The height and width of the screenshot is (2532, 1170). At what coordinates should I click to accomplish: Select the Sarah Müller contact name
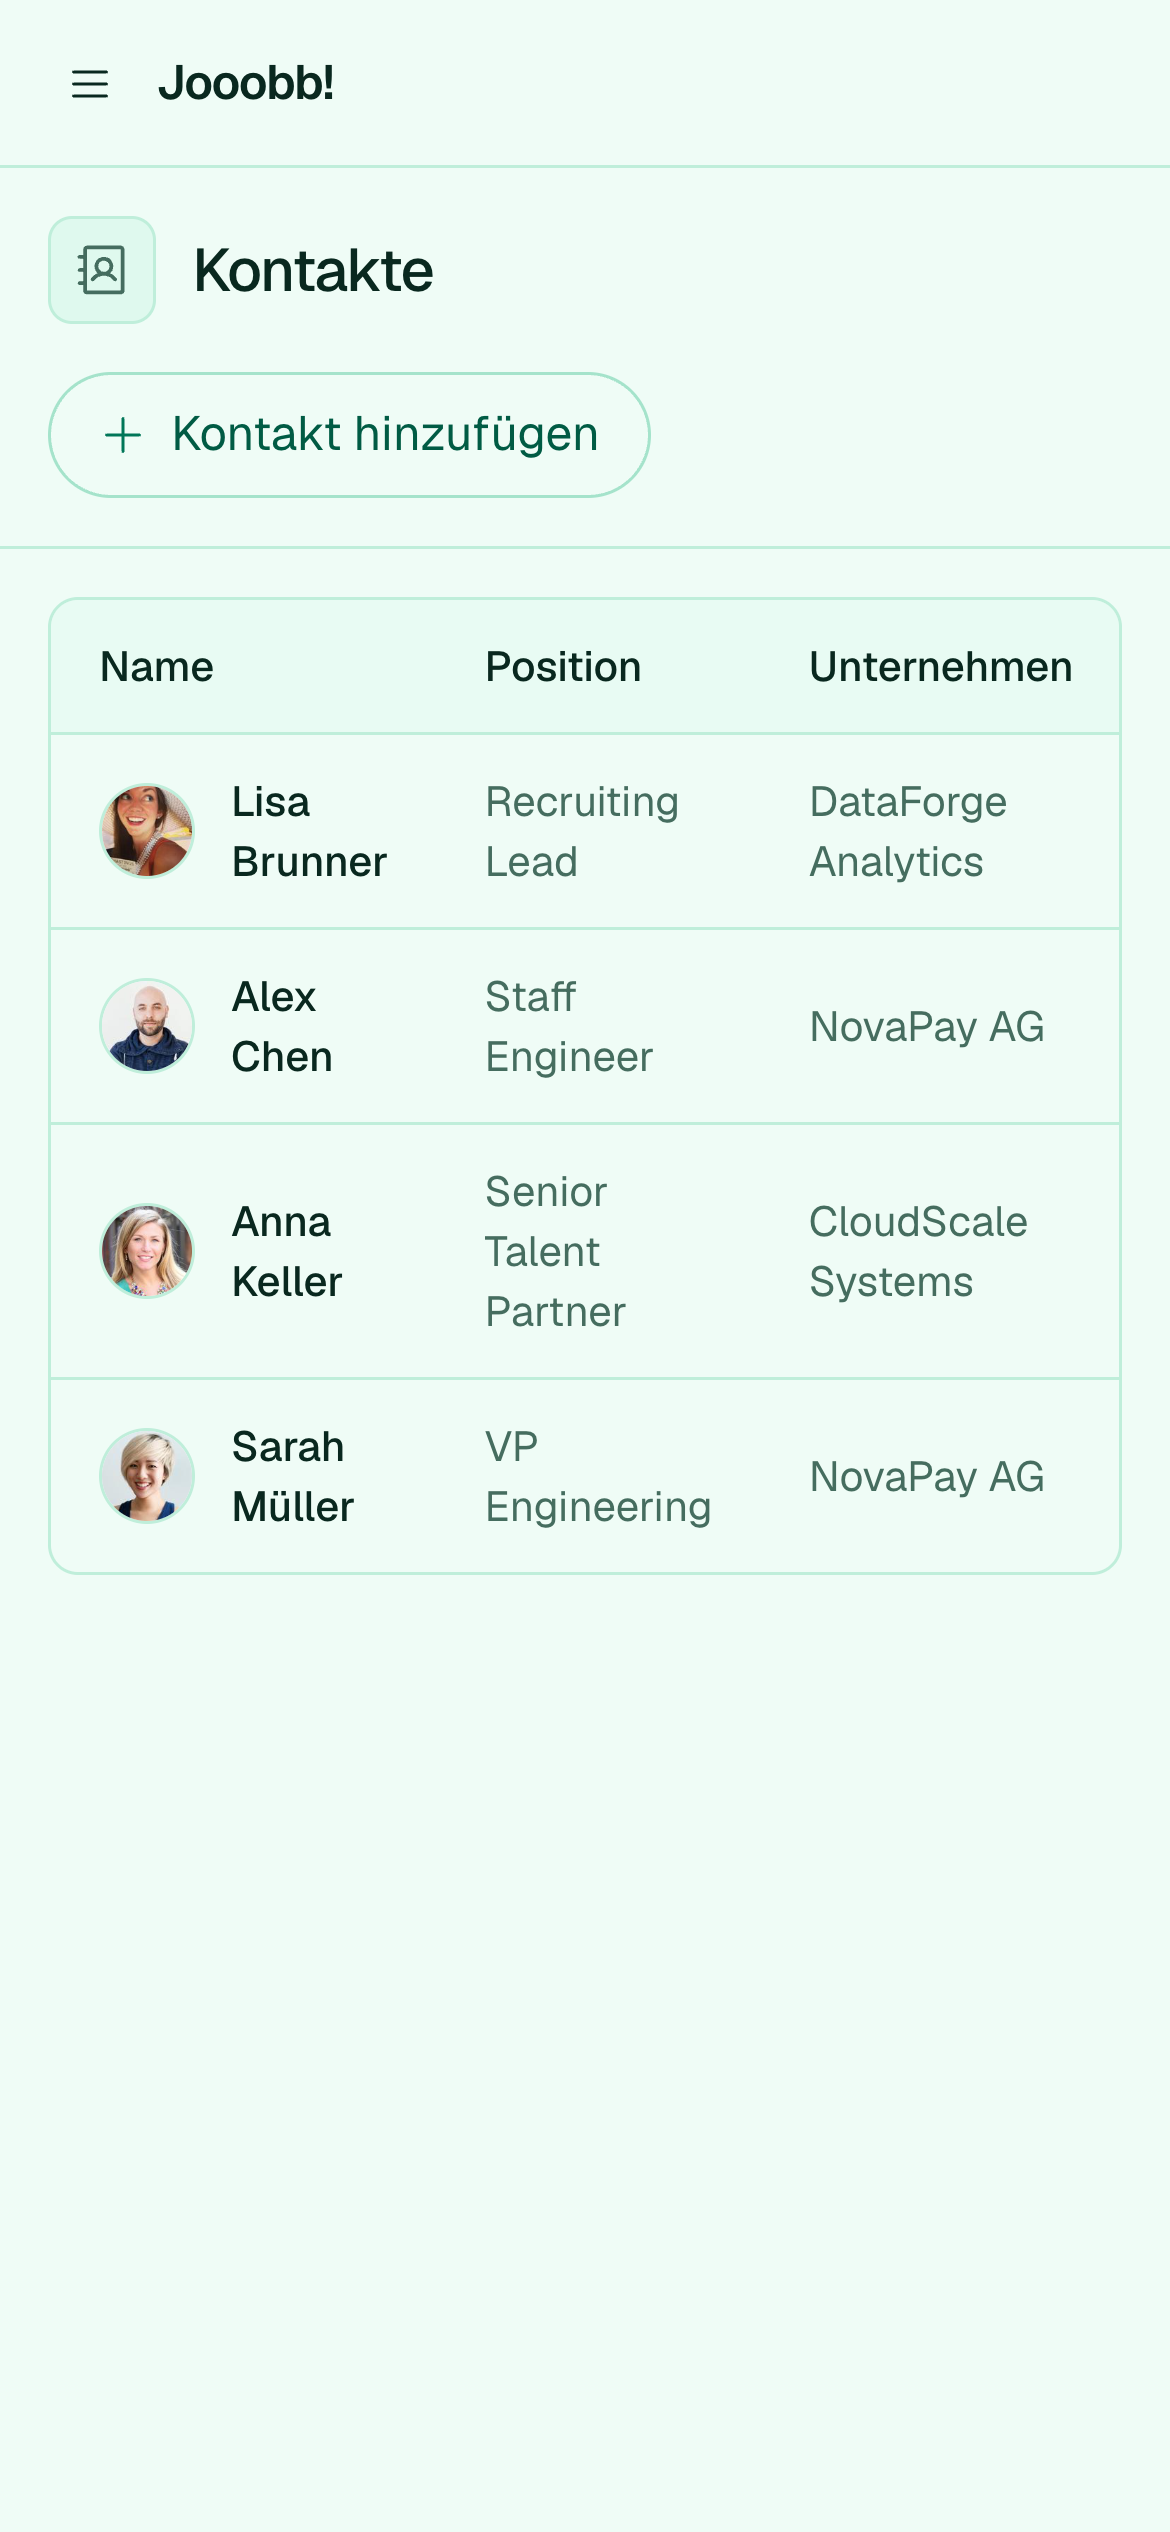tap(293, 1477)
